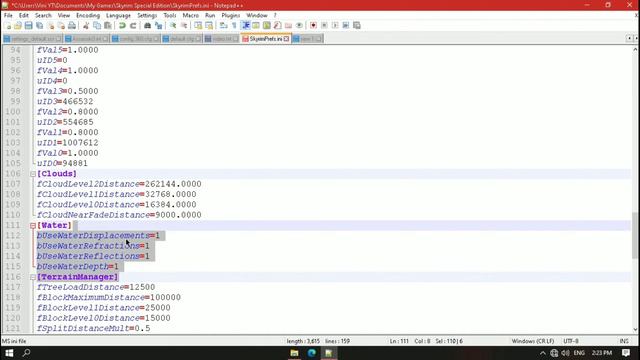Save the recorded macro toolbar icon
Image resolution: width=640 pixels, height=360 pixels.
(357, 25)
